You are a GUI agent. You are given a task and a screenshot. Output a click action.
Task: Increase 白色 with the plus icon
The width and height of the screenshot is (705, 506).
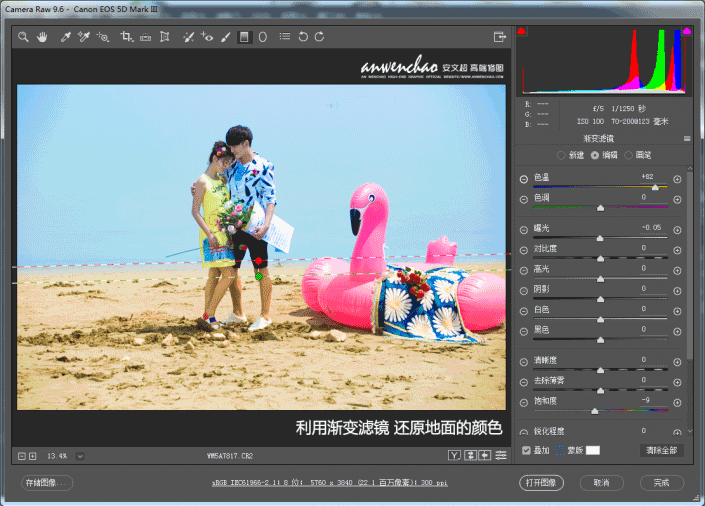point(677,311)
